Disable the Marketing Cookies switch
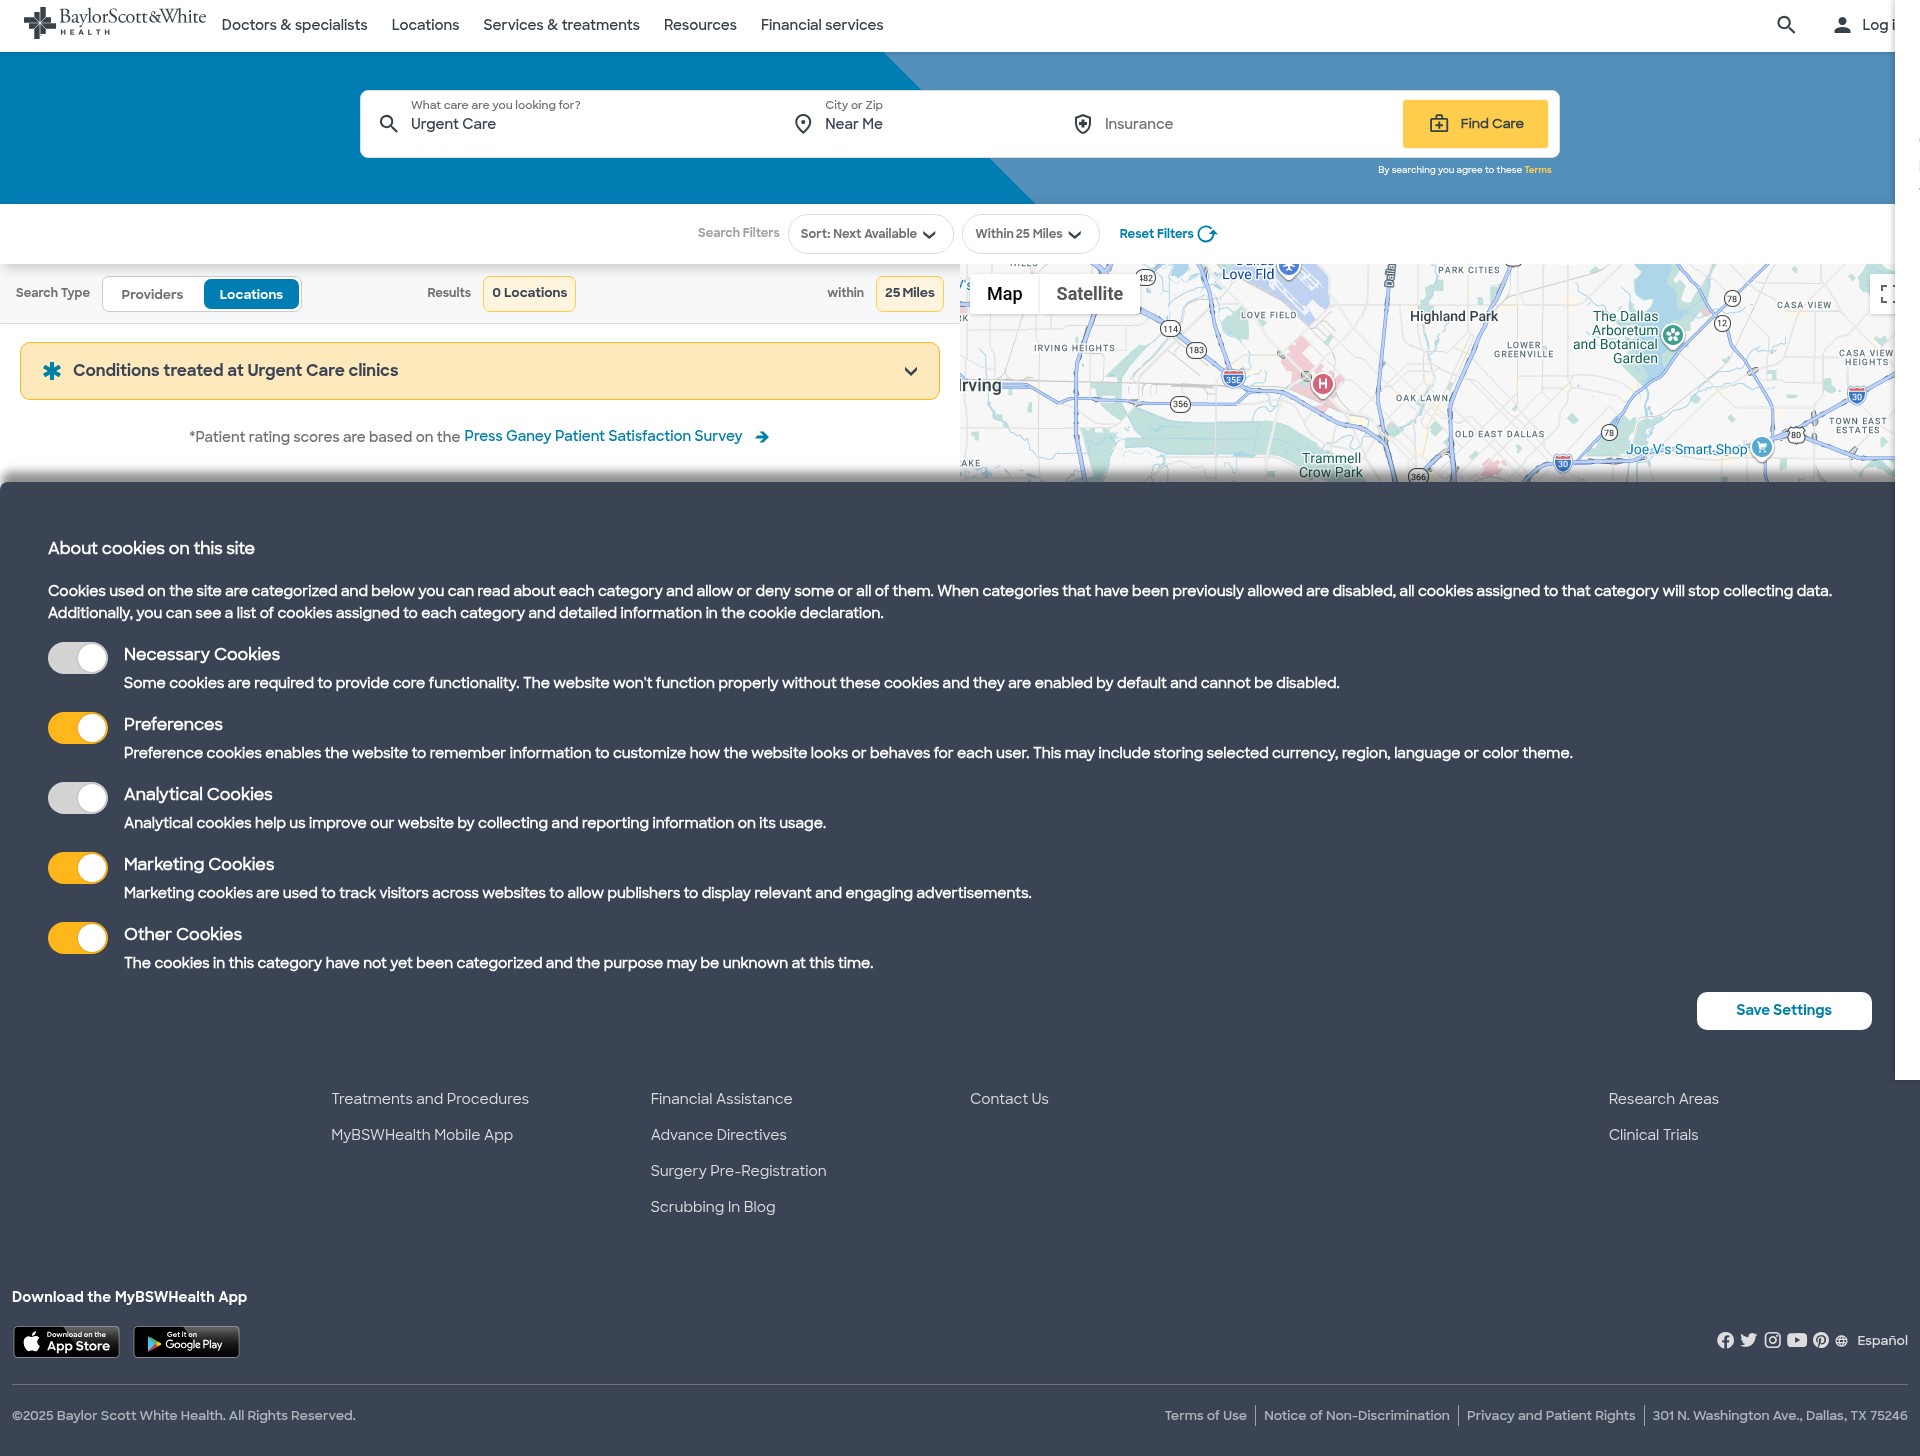The image size is (1920, 1456). [78, 868]
